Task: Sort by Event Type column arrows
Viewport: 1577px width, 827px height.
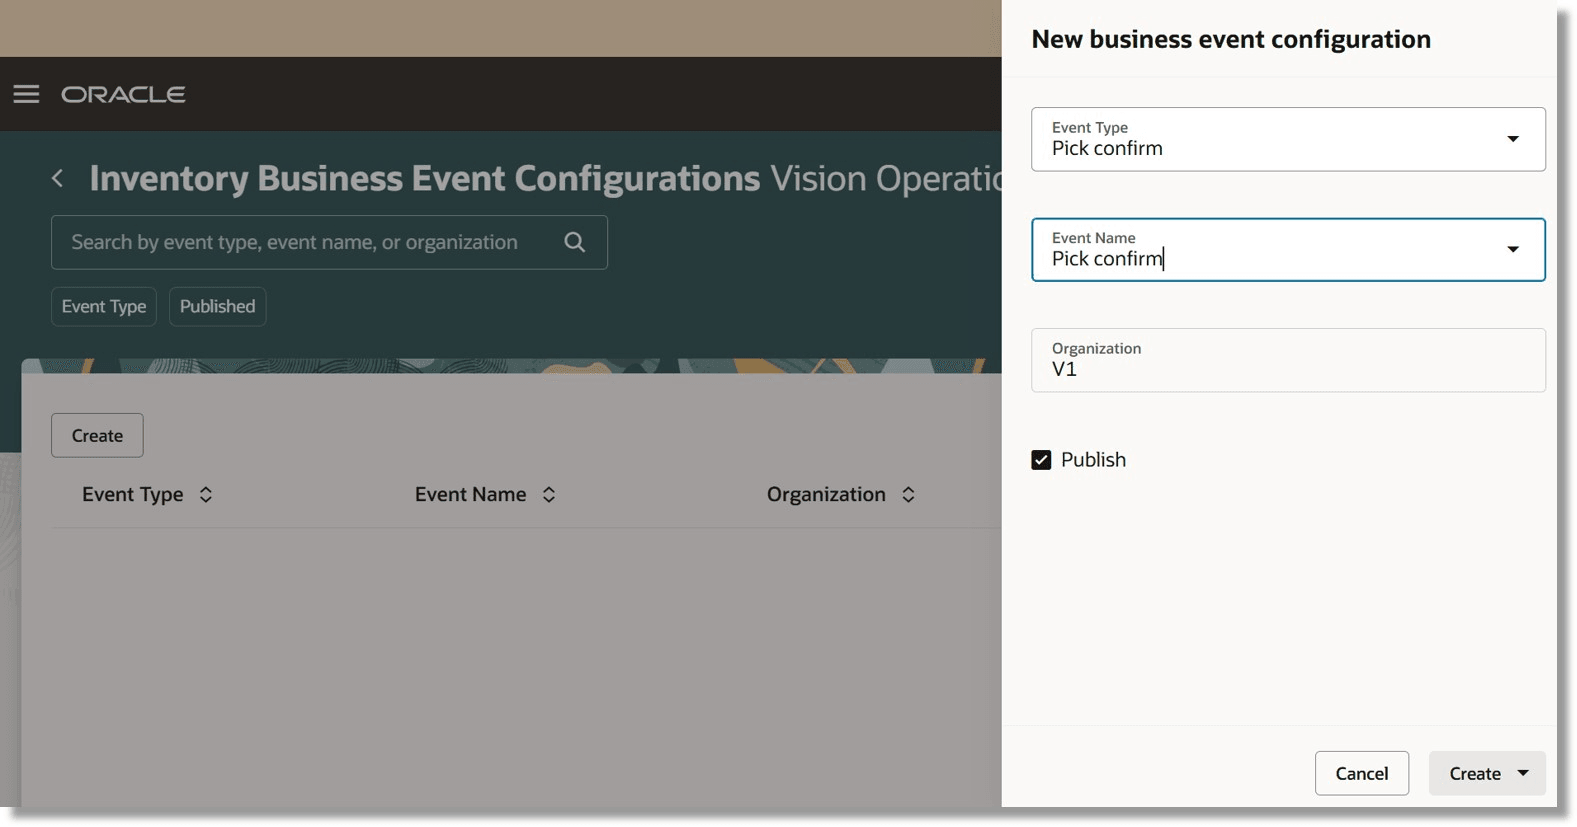Action: tap(206, 495)
